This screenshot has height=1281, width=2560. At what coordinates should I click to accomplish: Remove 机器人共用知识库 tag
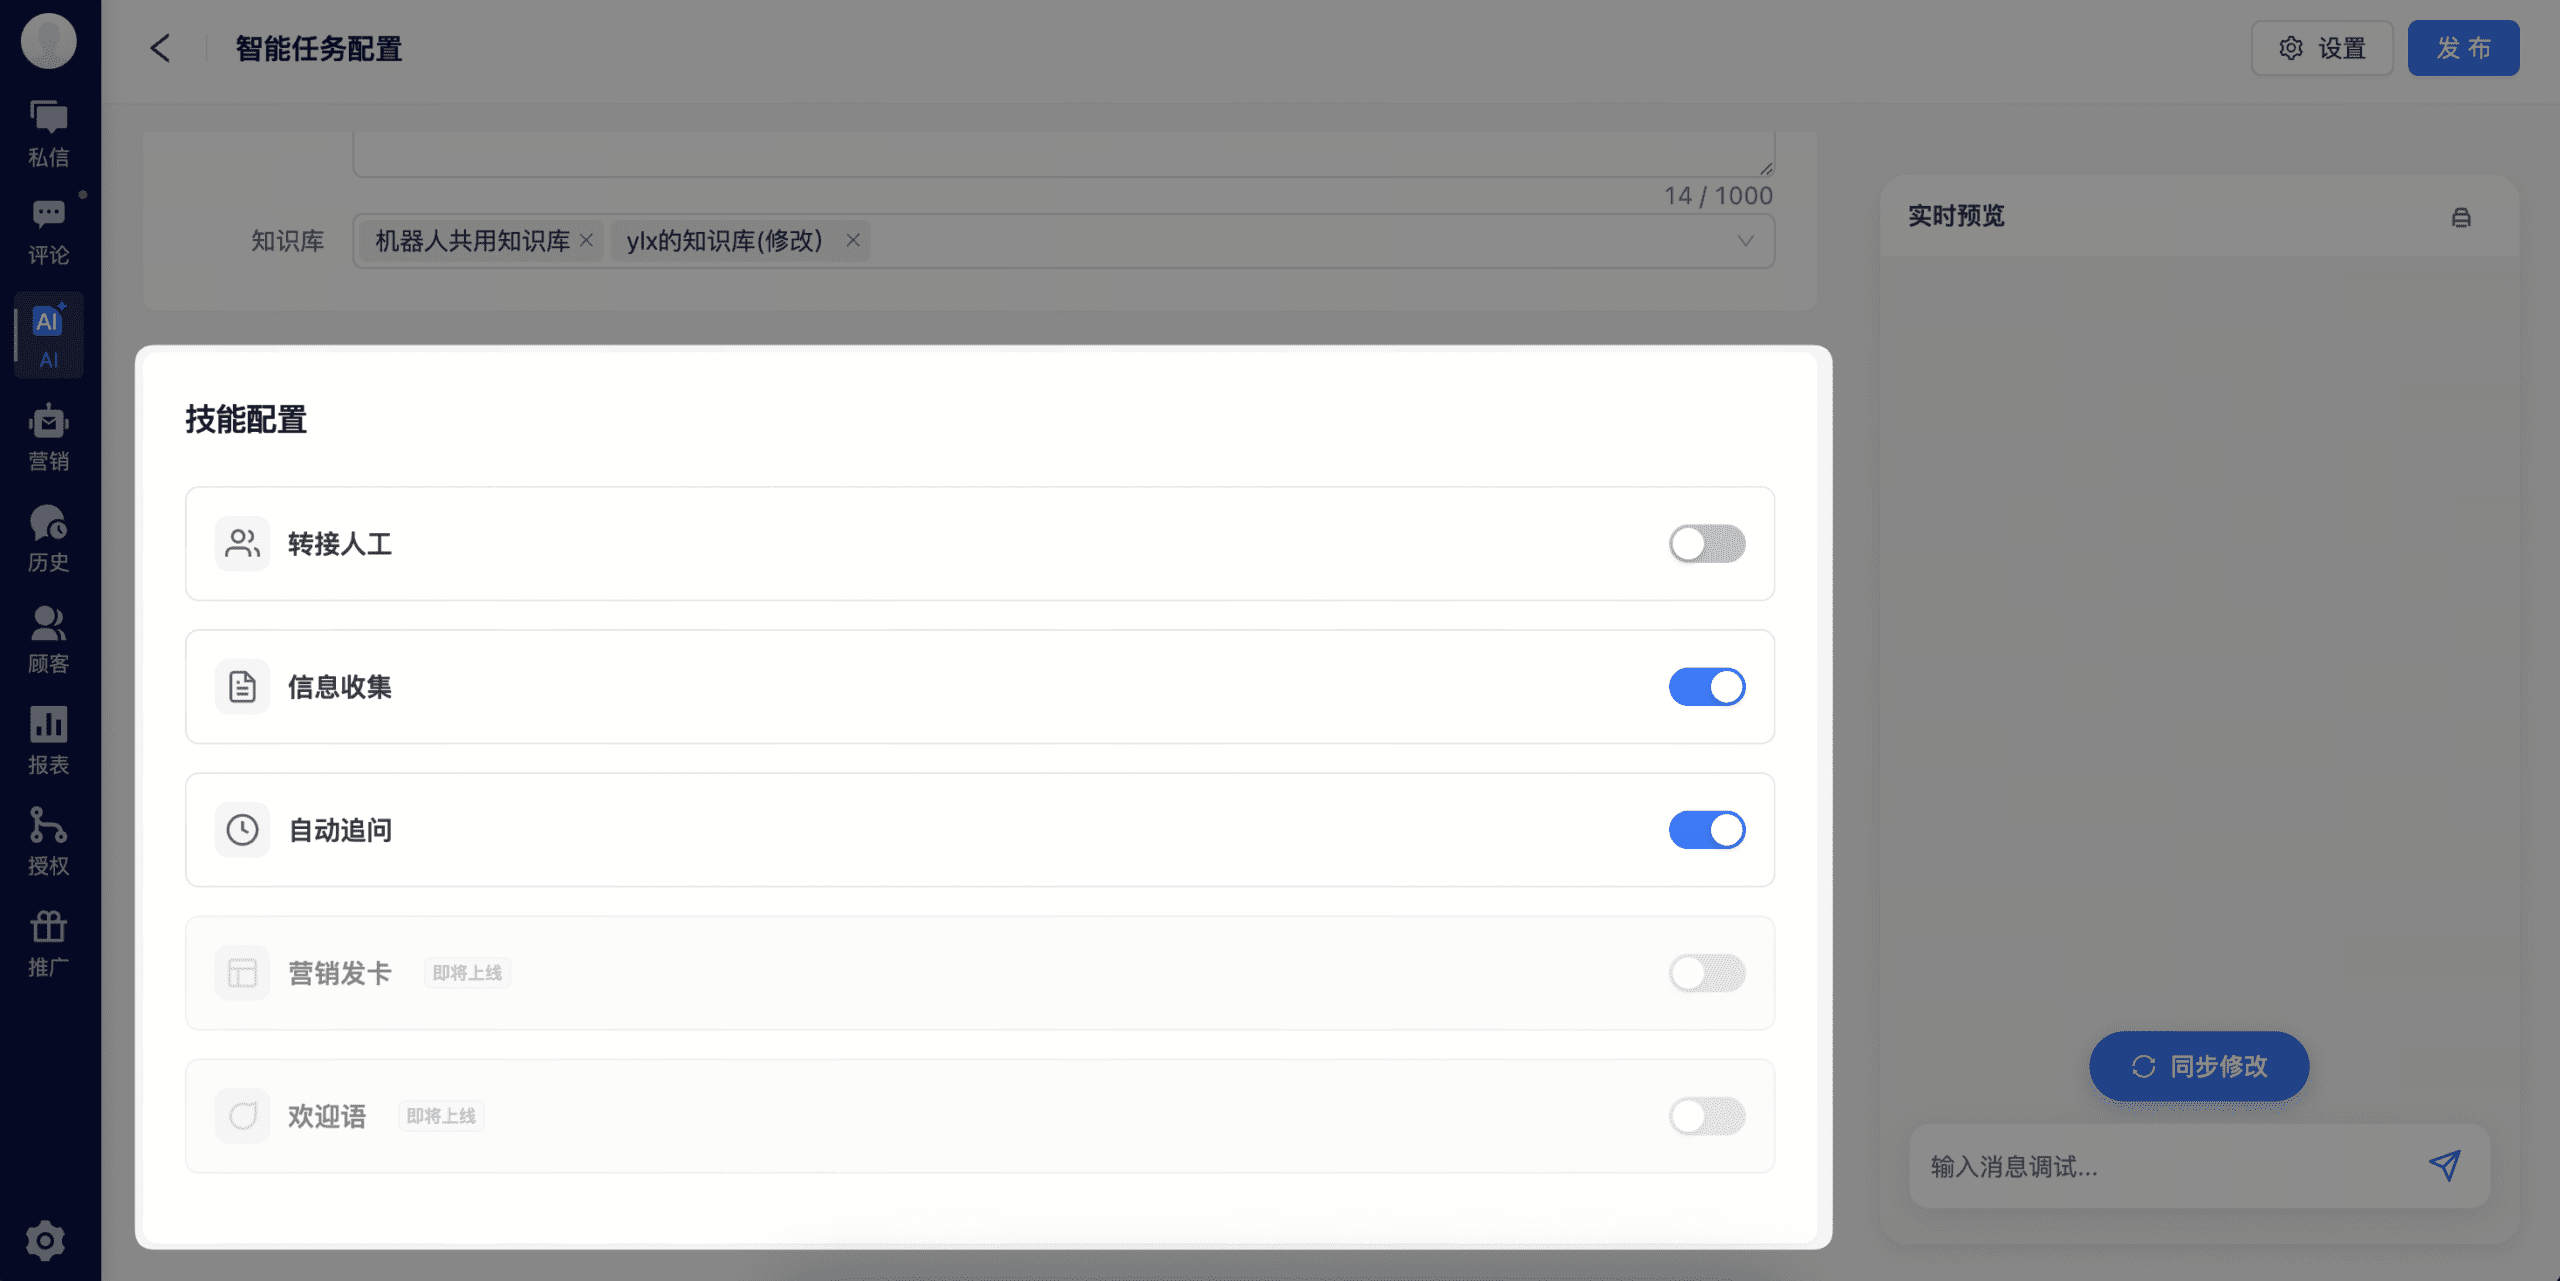tap(587, 241)
